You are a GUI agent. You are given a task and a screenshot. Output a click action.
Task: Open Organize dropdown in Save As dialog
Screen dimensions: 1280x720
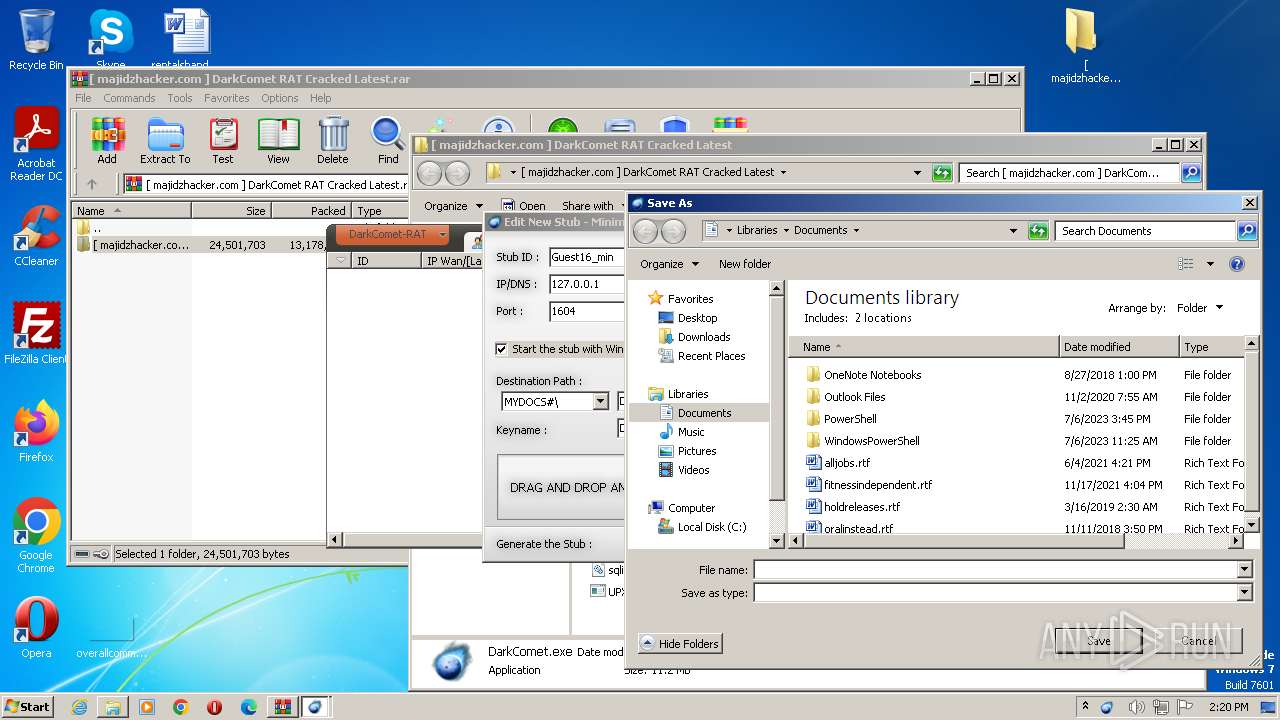click(669, 264)
